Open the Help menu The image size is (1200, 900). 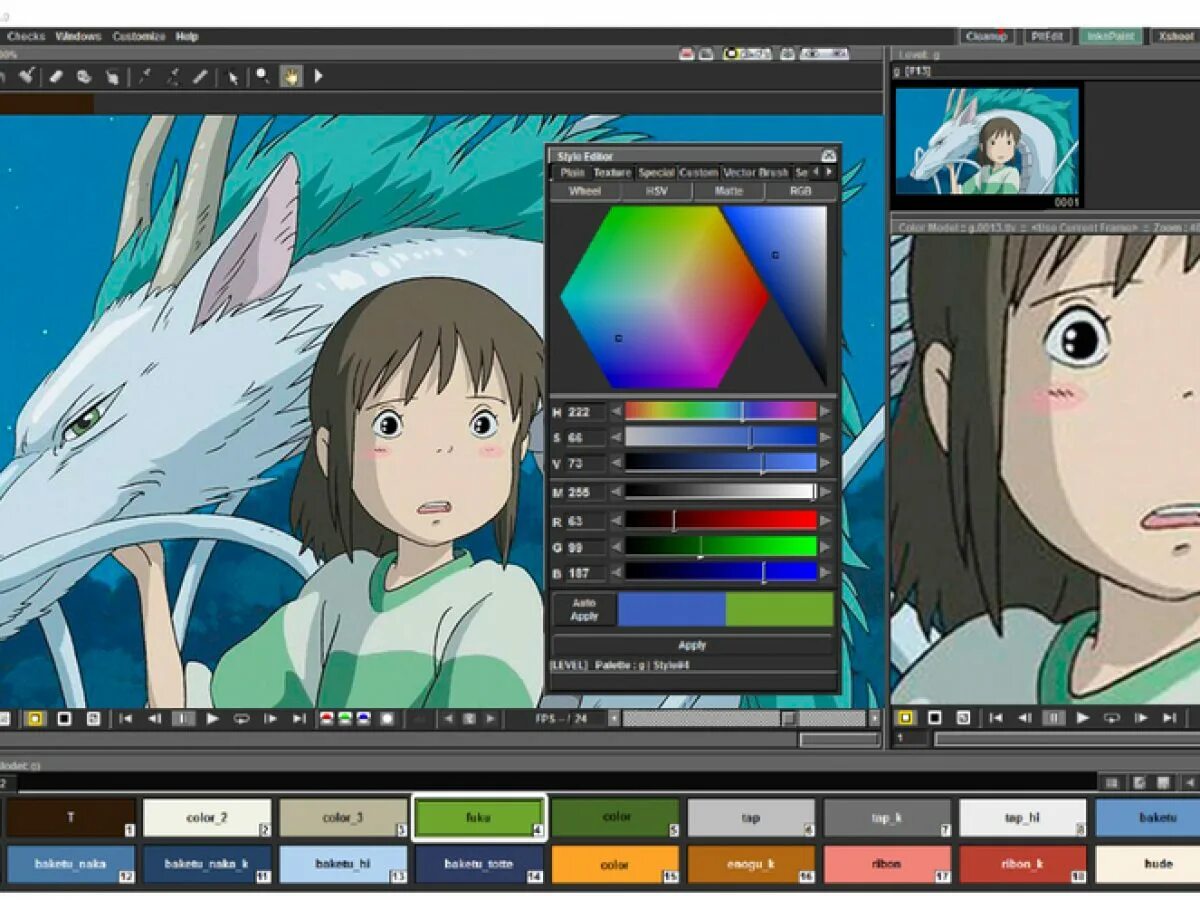click(187, 36)
